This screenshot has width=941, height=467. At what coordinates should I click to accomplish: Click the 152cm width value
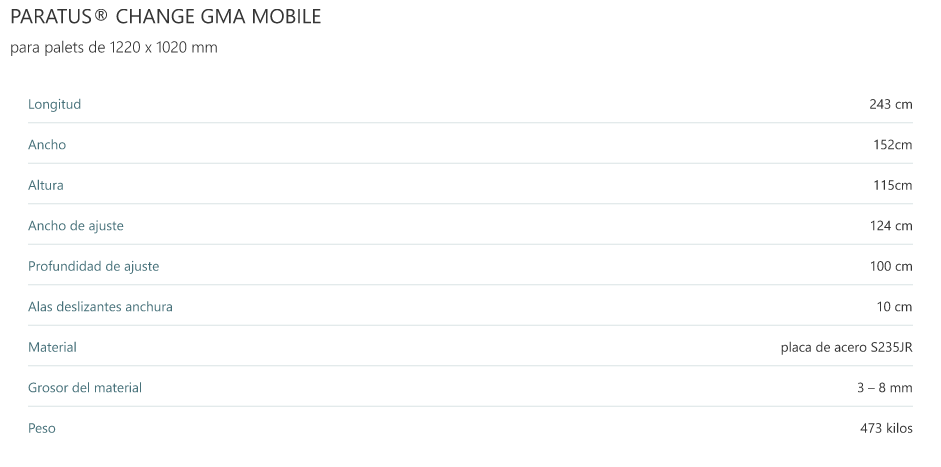click(x=892, y=145)
